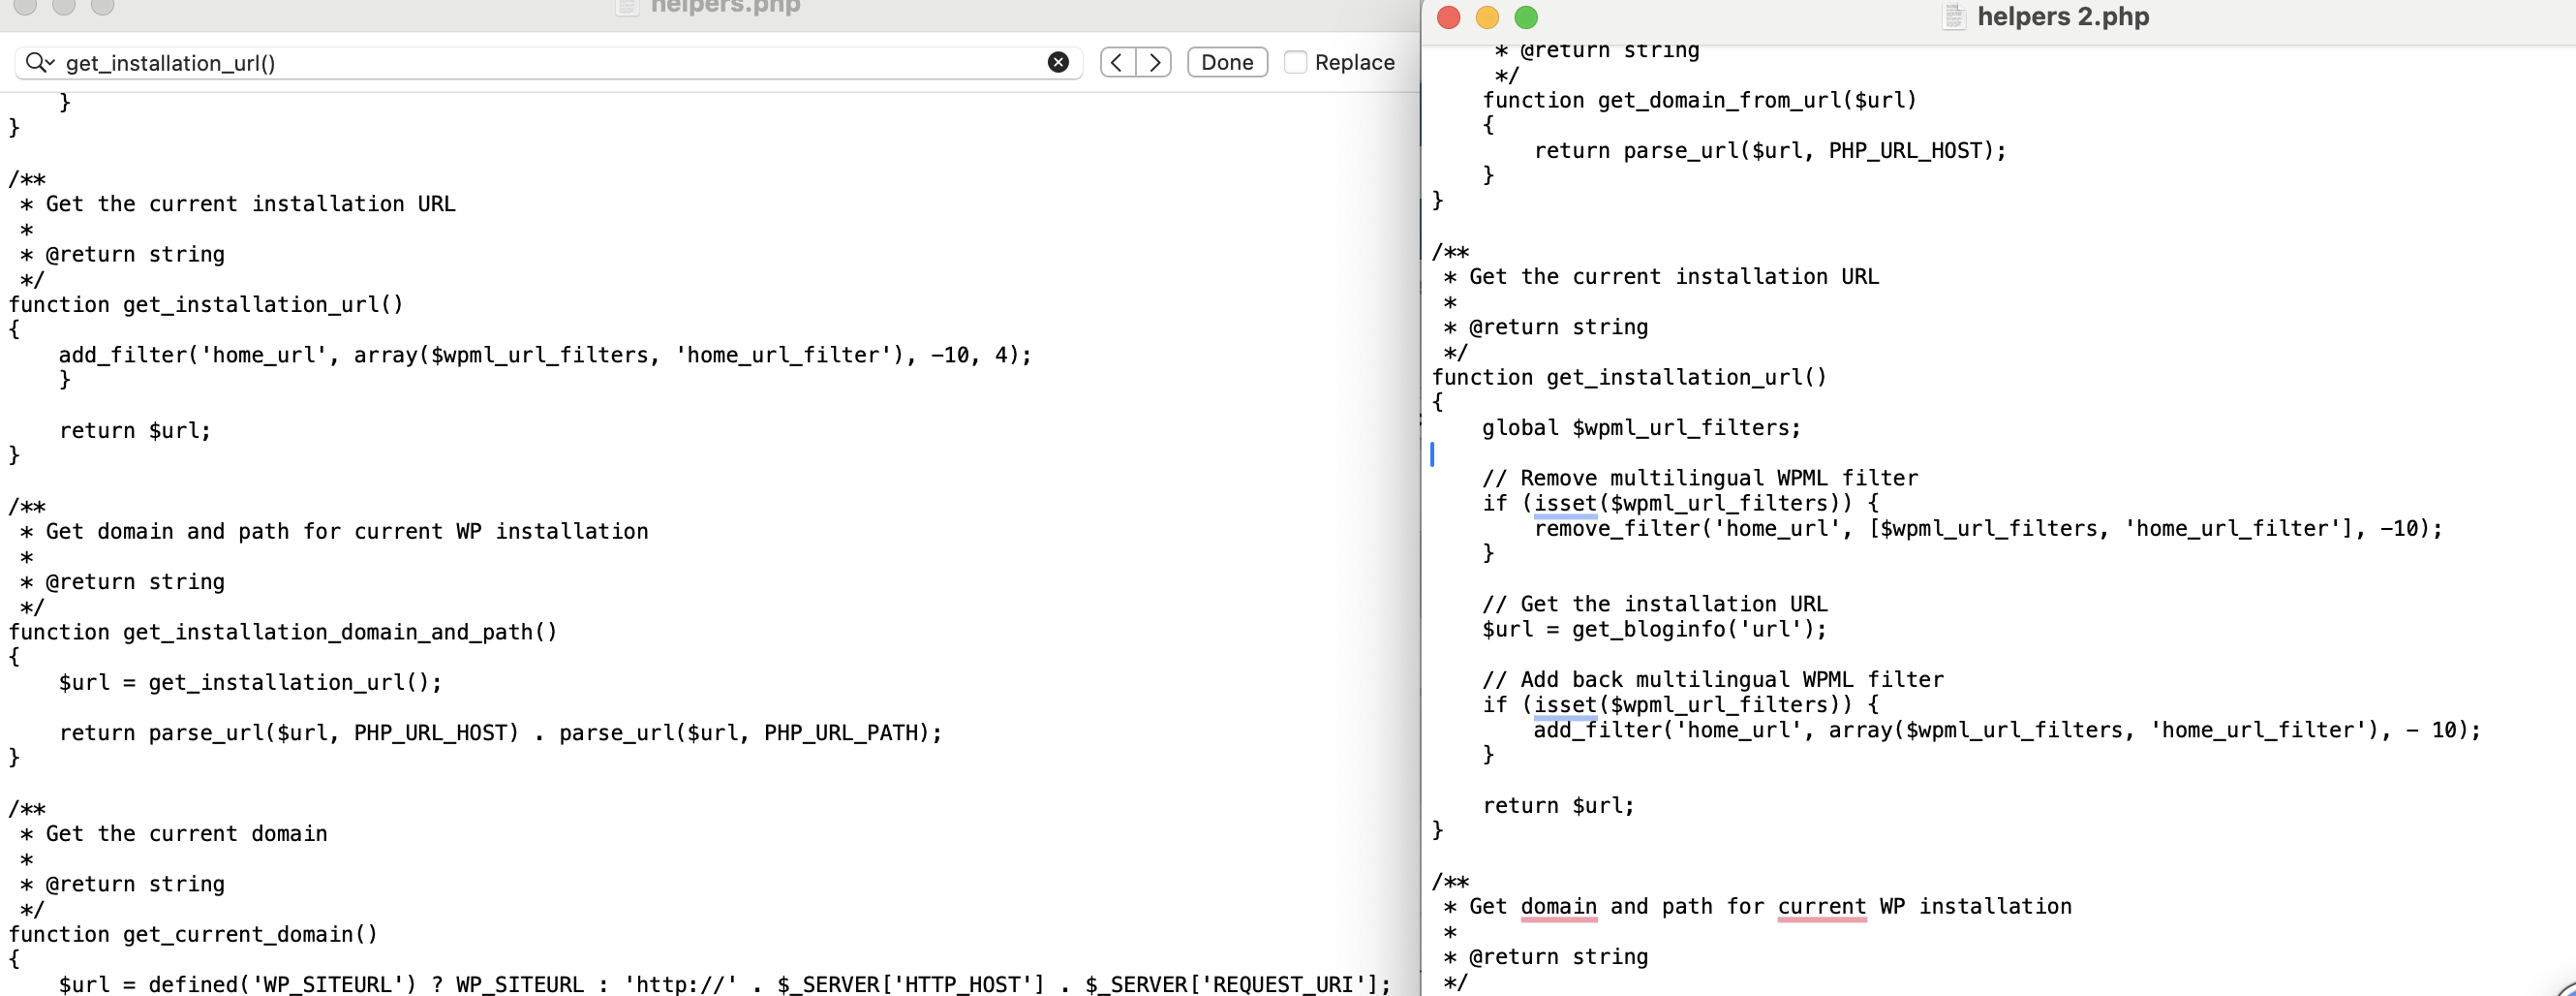Click the "$url = defined('WP_SITEURL')" line
Screen dimensions: 2576x996
(724, 985)
